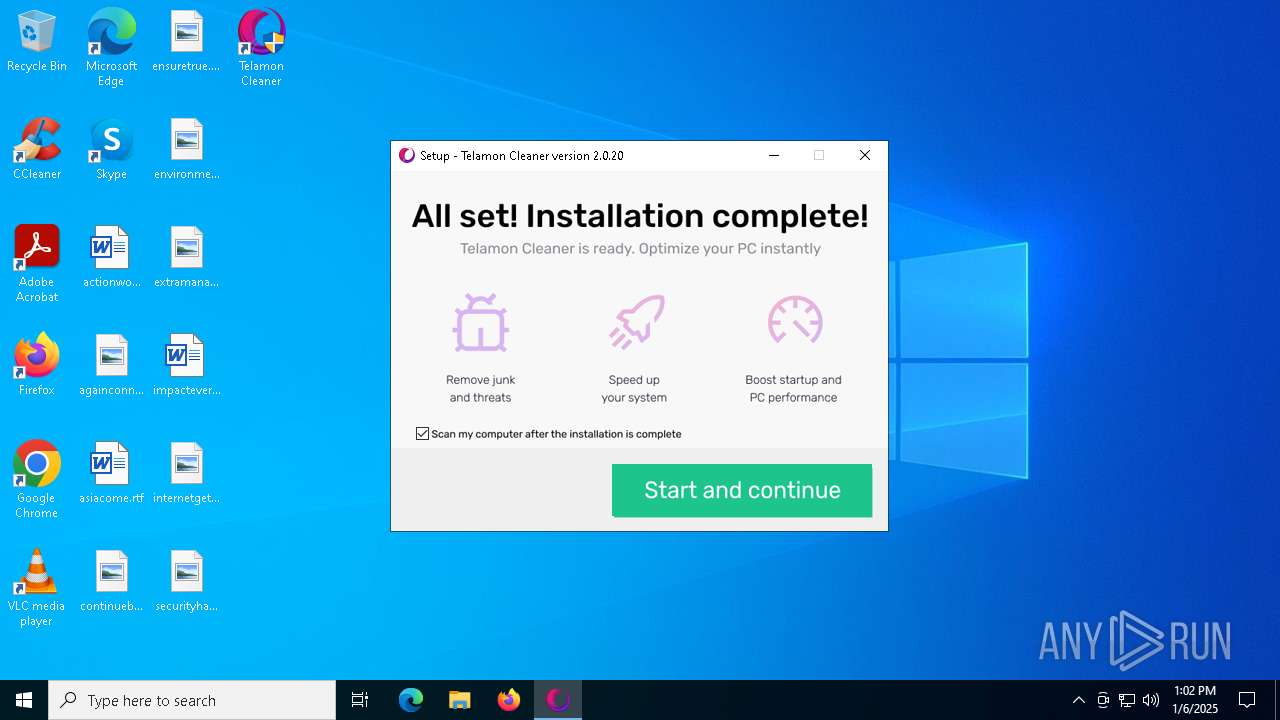Select the Telamon Cleaner desktop shortcut

coord(261,48)
